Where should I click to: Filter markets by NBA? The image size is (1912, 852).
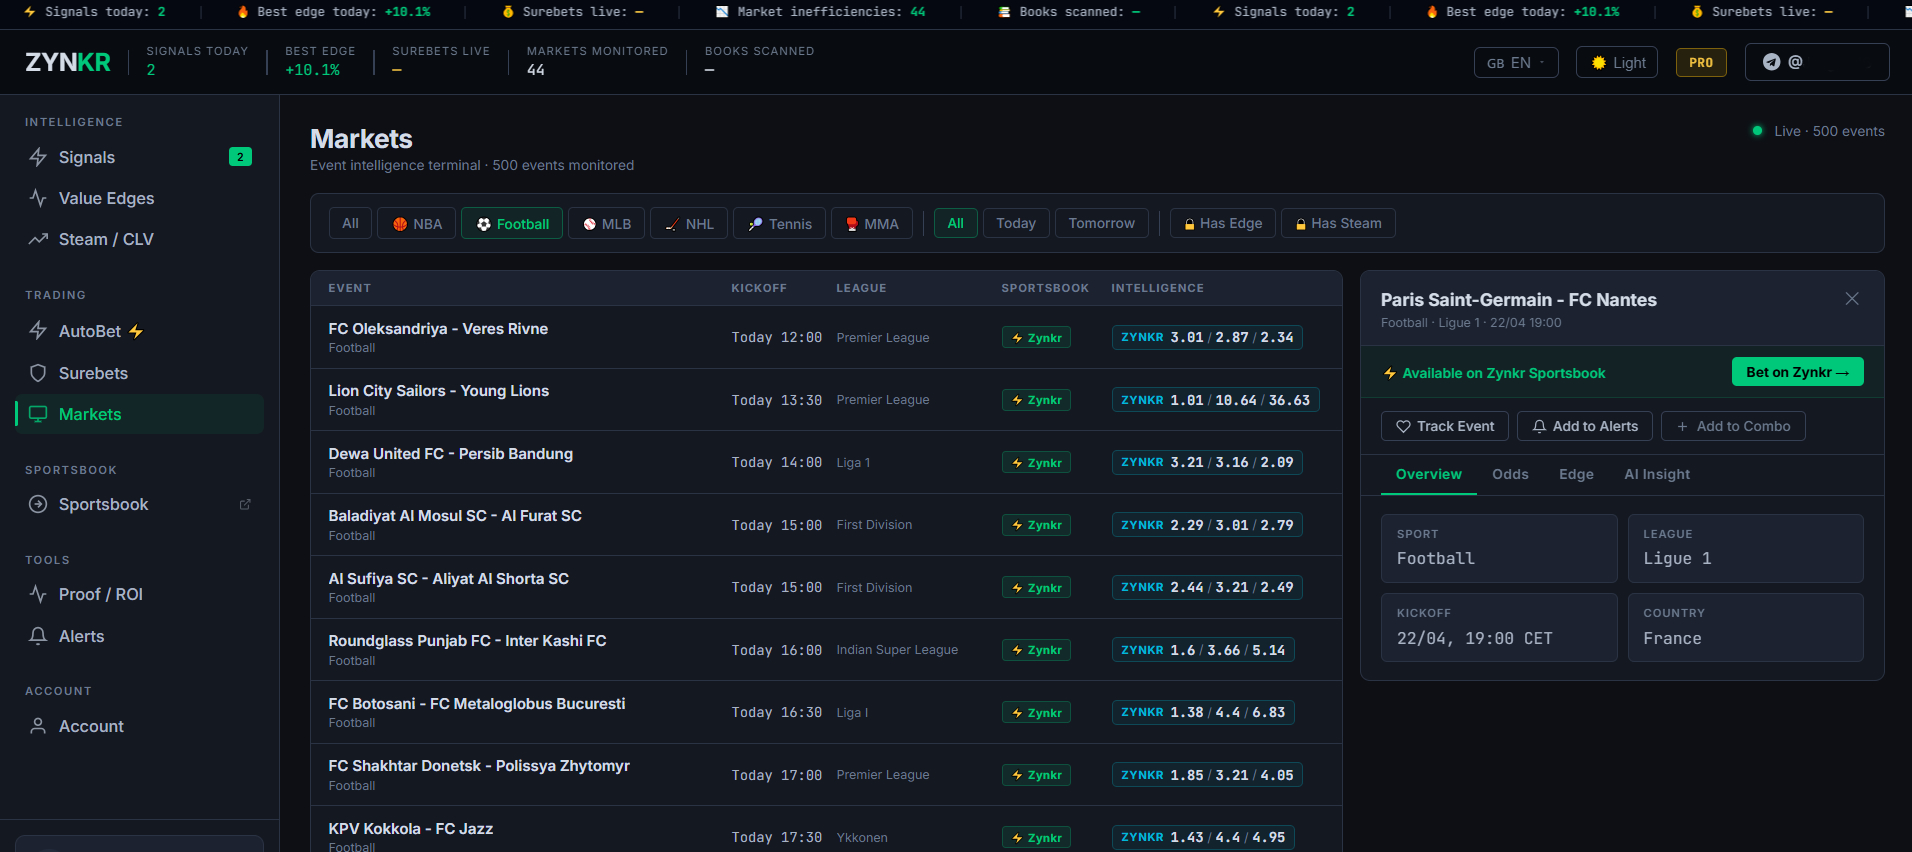coord(417,224)
